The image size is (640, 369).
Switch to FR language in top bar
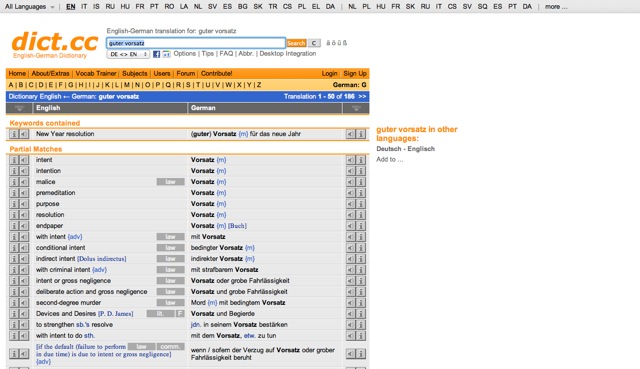140,7
